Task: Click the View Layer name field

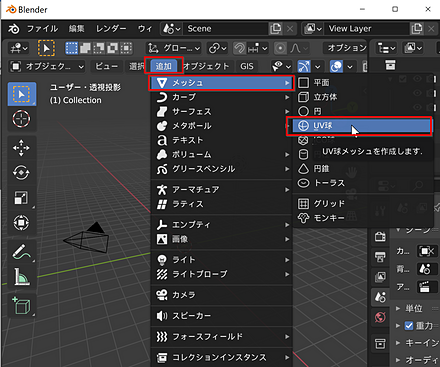Action: click(368, 29)
